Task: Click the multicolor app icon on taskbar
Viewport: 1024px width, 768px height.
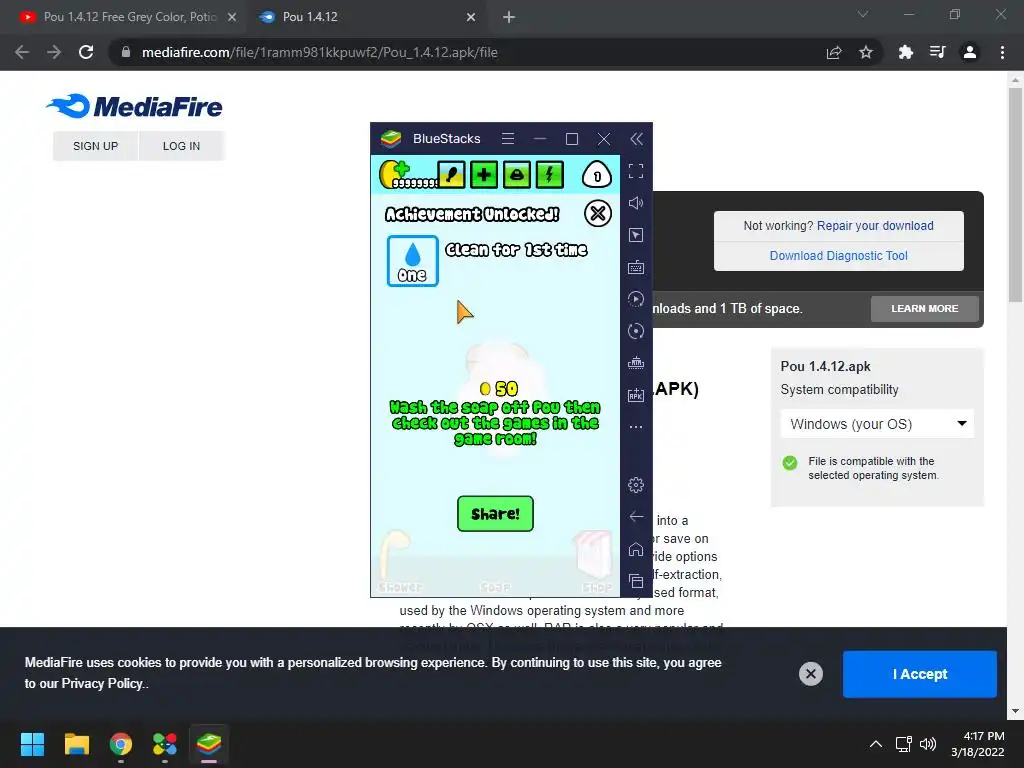Action: tap(165, 744)
